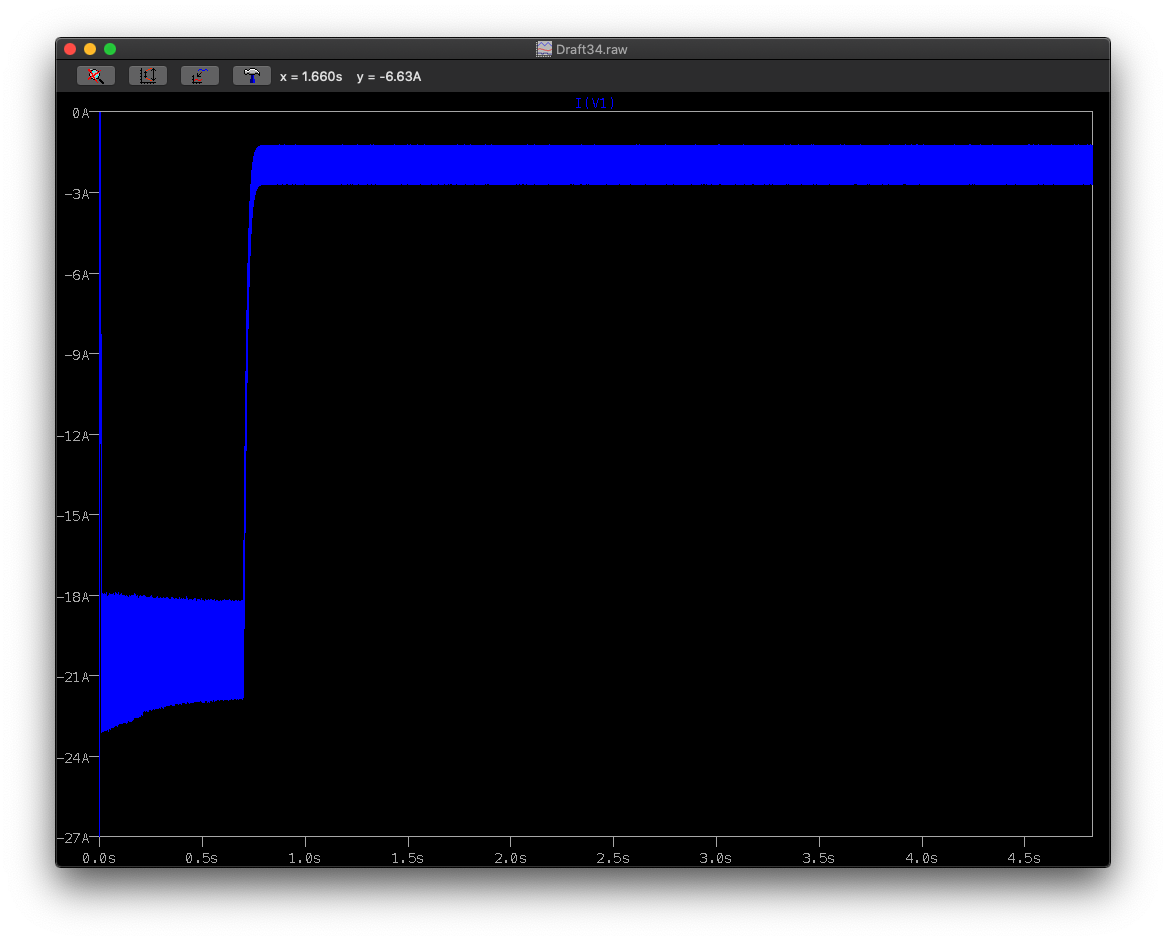Image resolution: width=1166 pixels, height=941 pixels.
Task: Click the -6A vertical axis label
Action: (x=77, y=275)
